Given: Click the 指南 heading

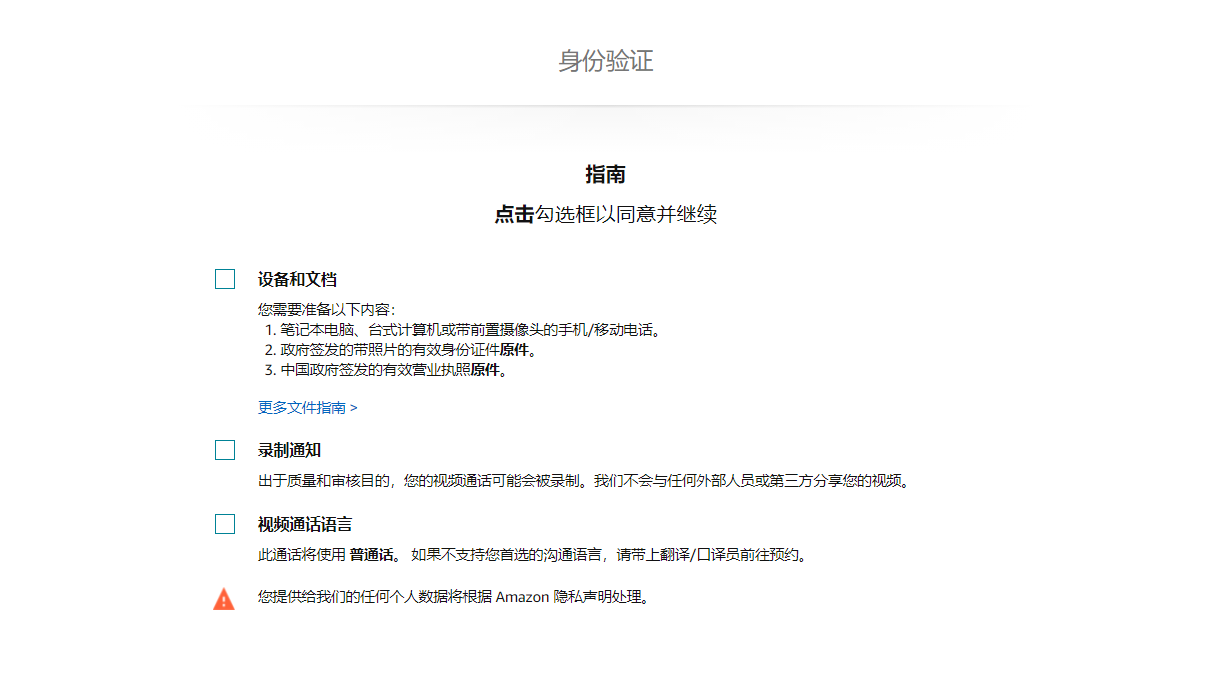Looking at the screenshot, I should (606, 174).
